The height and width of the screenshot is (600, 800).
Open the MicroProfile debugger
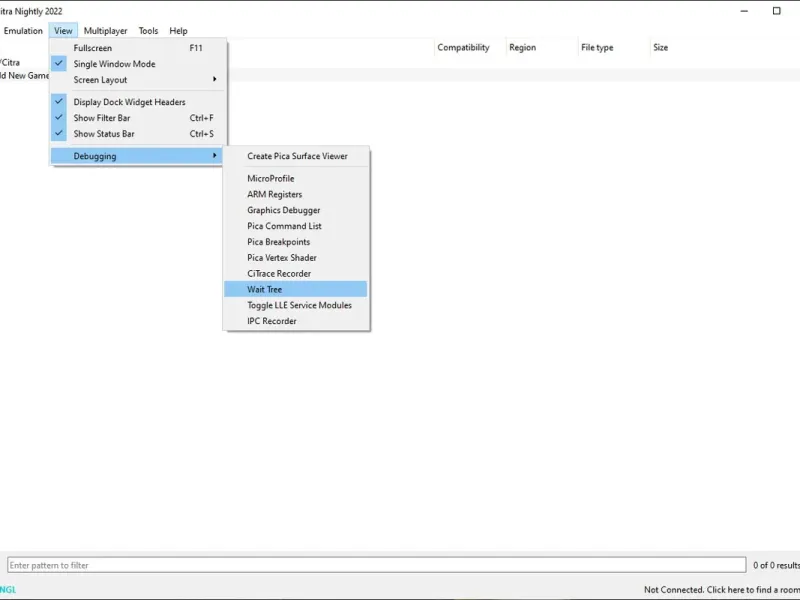[296, 179]
